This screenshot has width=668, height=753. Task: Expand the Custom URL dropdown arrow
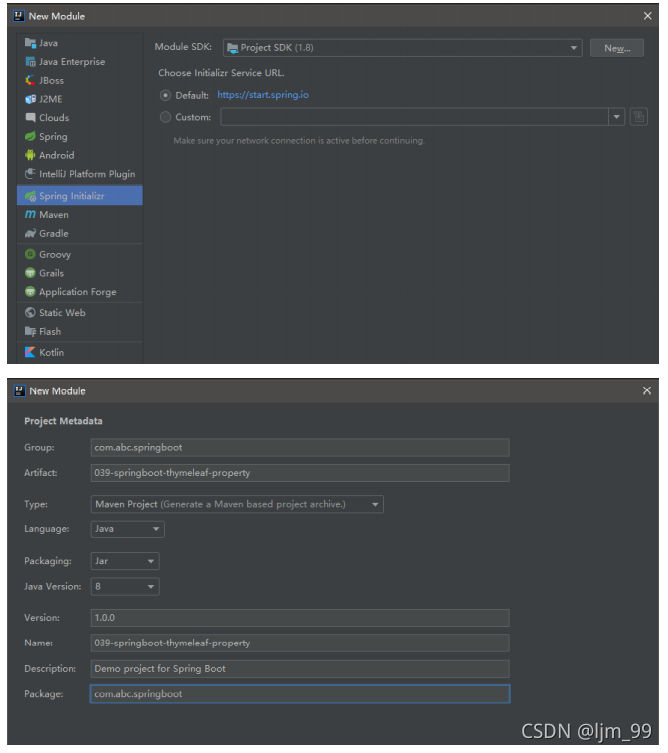tap(617, 117)
